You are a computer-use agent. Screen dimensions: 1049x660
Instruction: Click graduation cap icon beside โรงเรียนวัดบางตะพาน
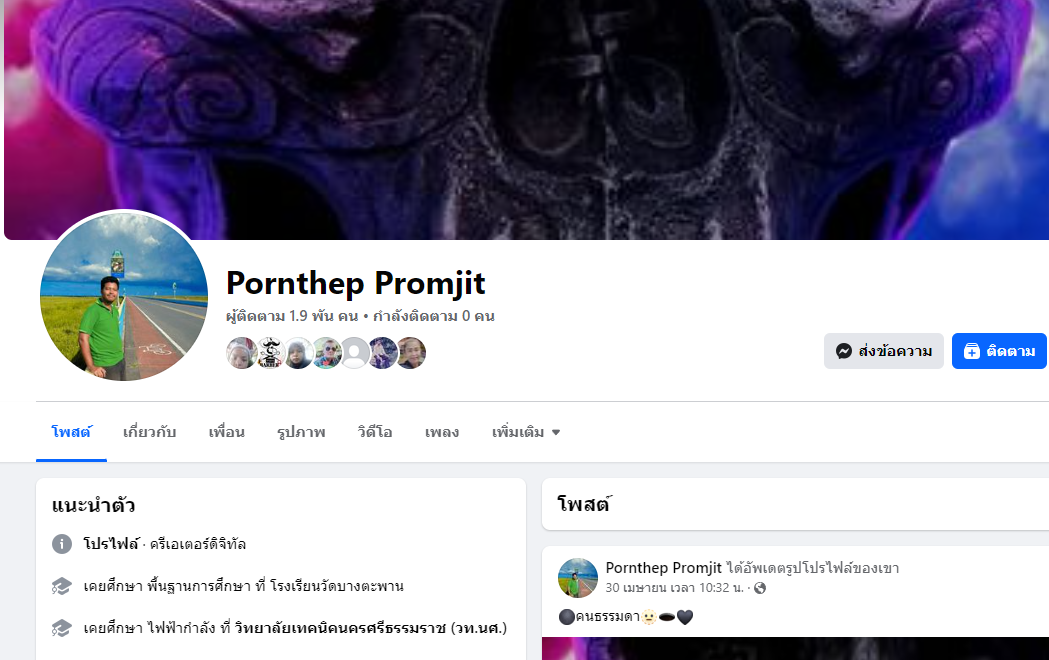tap(62, 586)
